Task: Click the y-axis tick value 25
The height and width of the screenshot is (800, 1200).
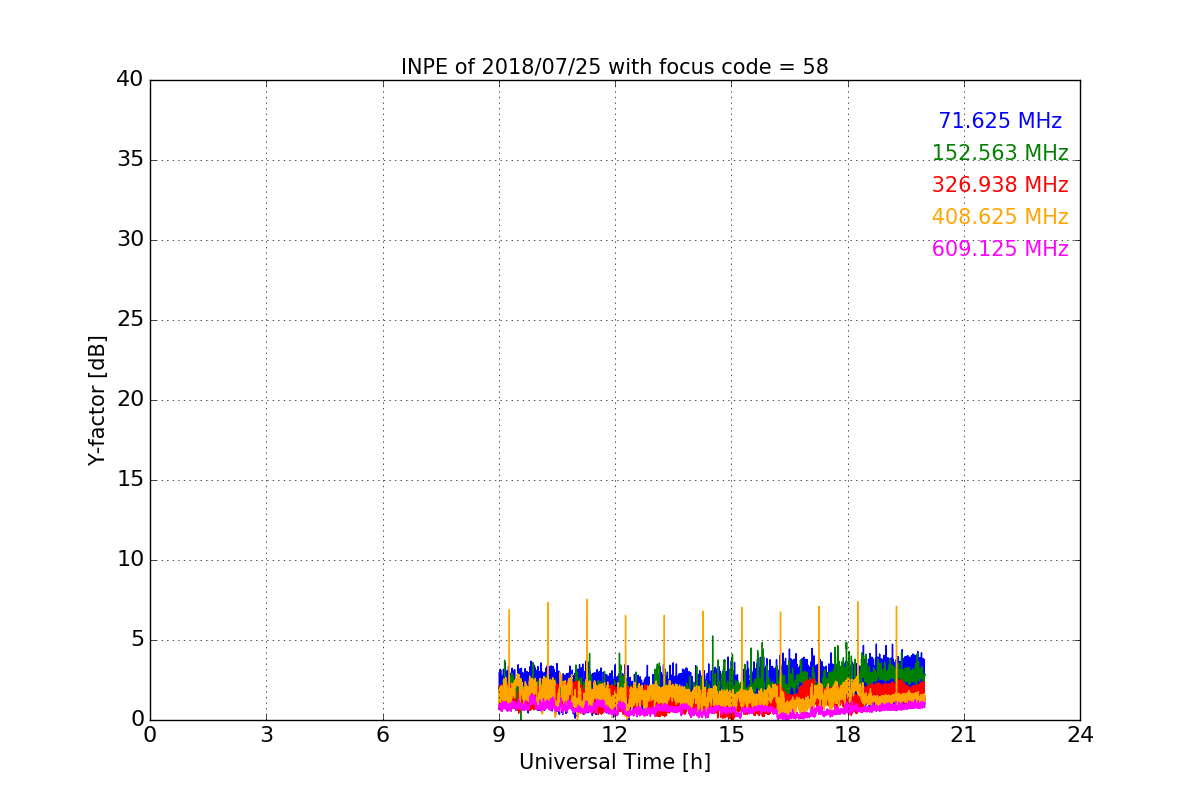Action: coord(130,320)
